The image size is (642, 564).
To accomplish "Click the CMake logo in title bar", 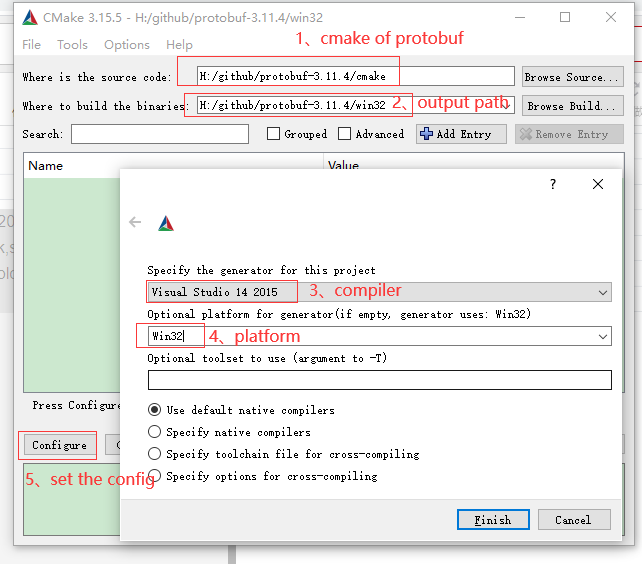I will pyautogui.click(x=30, y=18).
